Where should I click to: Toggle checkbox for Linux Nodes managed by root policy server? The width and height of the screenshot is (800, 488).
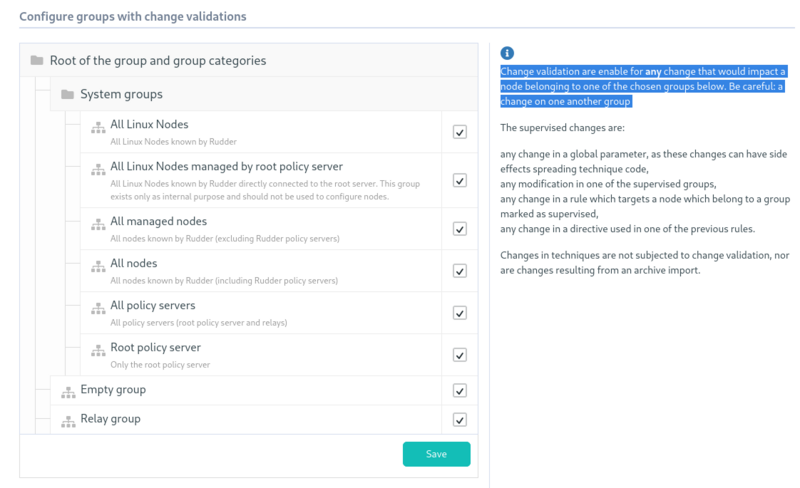tap(460, 180)
